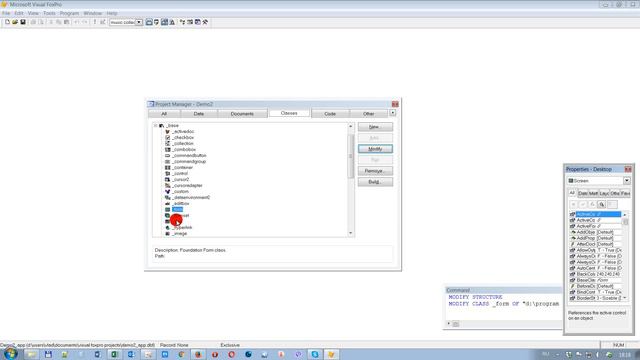Select the Layout tab in Properties window
640x360 pixels.
coord(604,193)
